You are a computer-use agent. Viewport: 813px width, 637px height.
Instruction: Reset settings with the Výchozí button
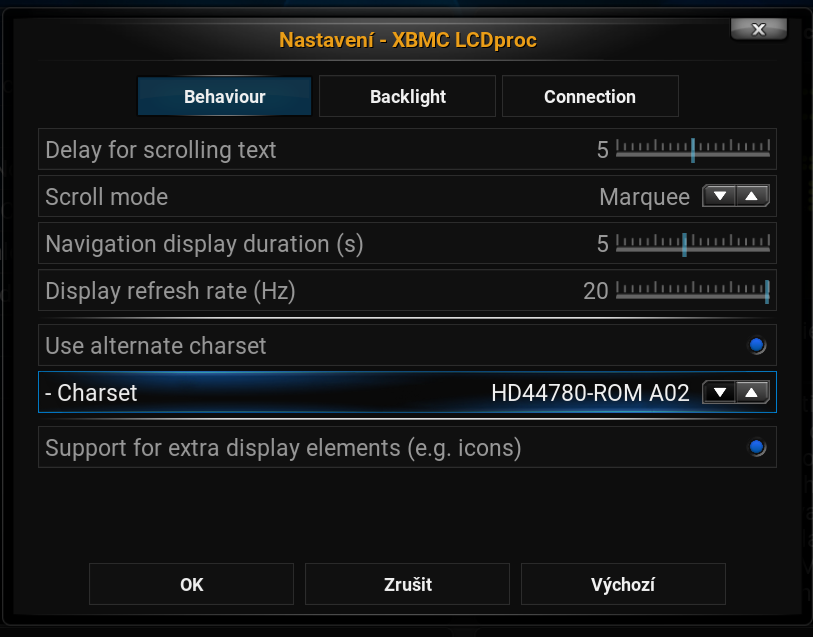click(x=623, y=584)
